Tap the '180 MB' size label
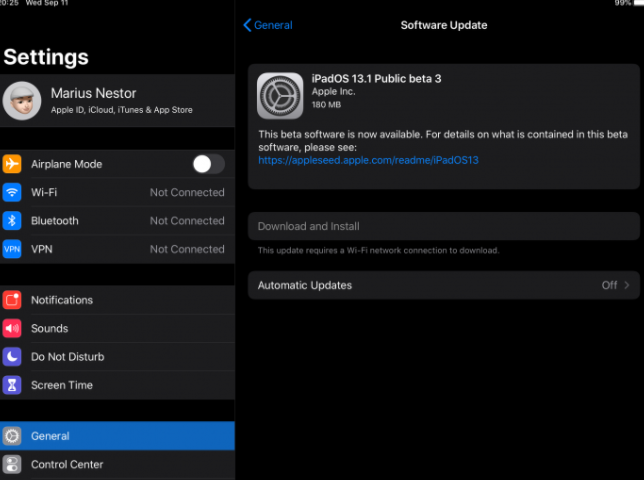This screenshot has width=644, height=480. [326, 105]
